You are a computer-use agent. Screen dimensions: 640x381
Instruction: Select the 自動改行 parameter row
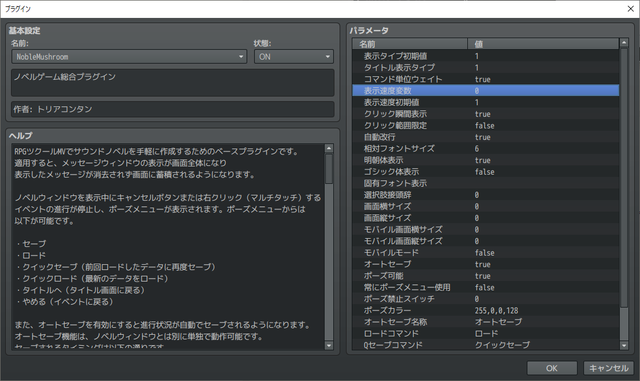(x=486, y=137)
